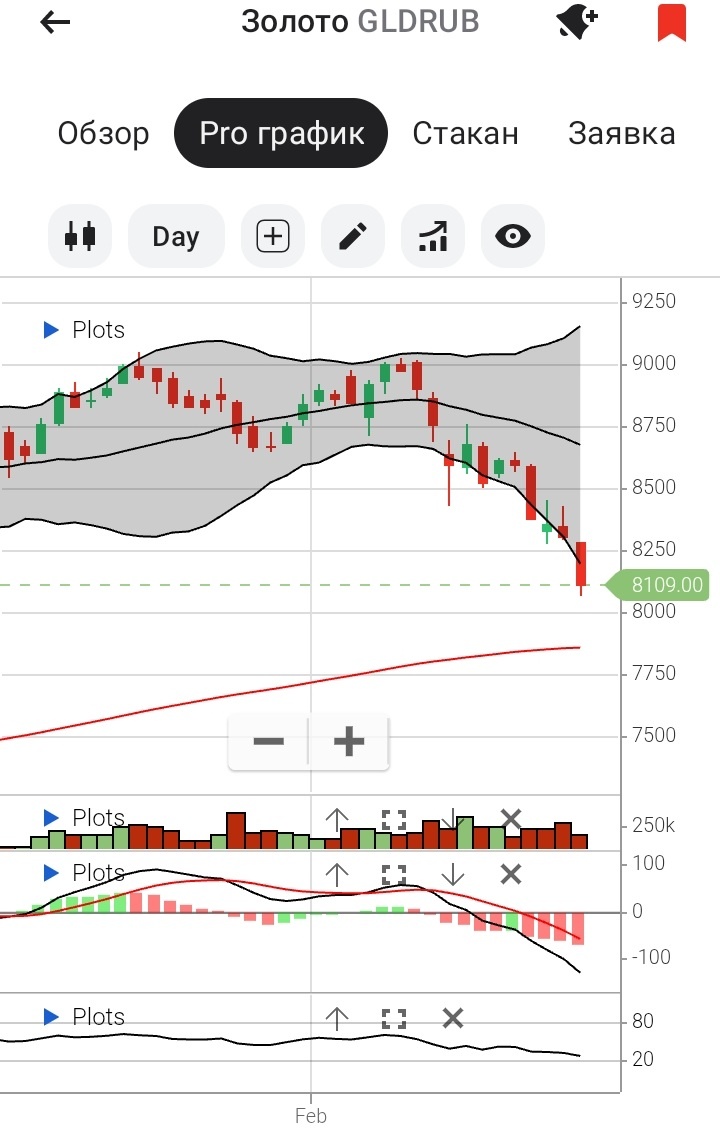The image size is (720, 1129).
Task: Expand Plots on the main price chart
Action: (84, 330)
